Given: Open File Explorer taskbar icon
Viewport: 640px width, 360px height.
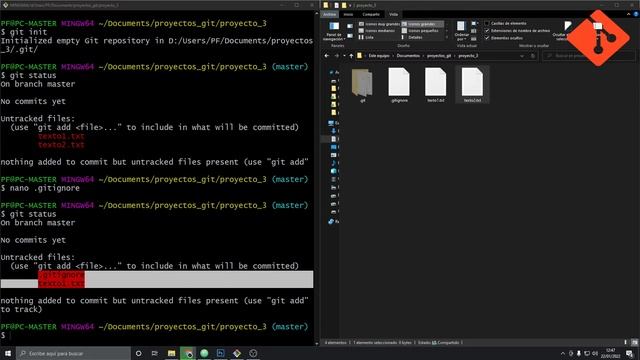Looking at the screenshot, I should point(171,353).
